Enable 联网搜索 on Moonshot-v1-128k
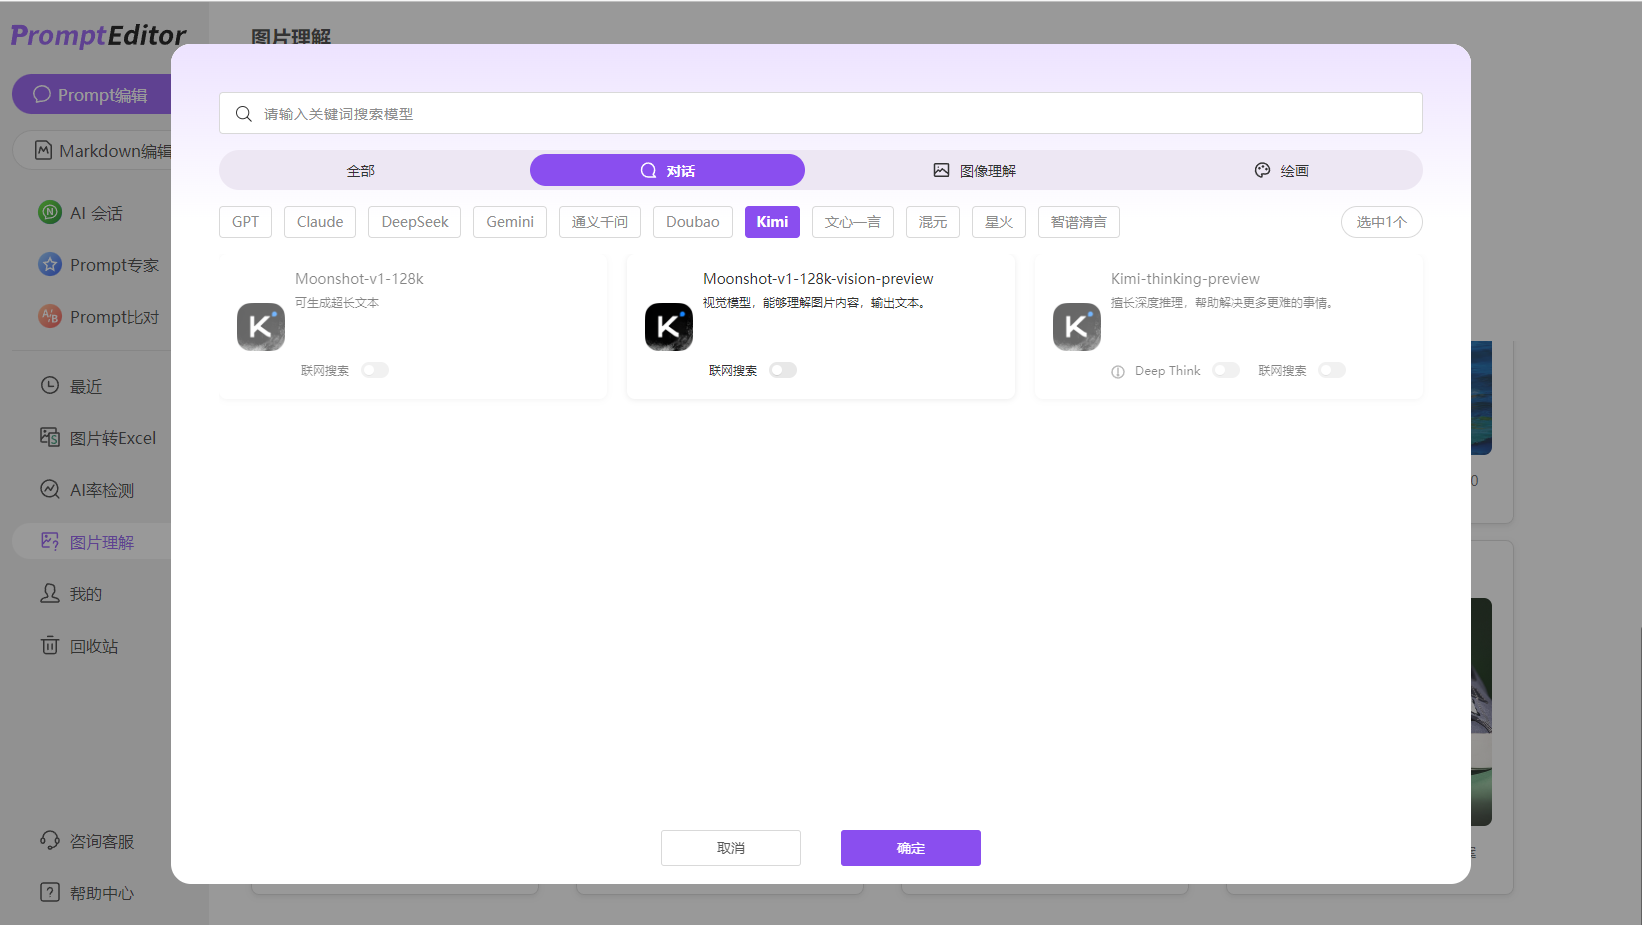 coord(375,369)
